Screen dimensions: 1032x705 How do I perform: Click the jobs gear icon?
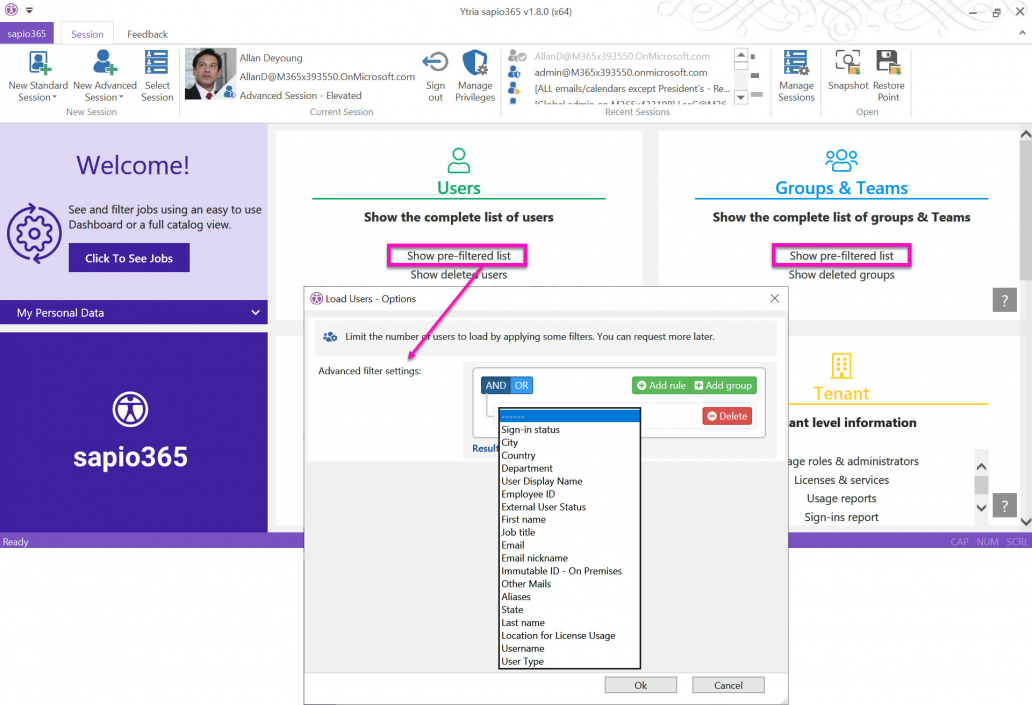[34, 234]
